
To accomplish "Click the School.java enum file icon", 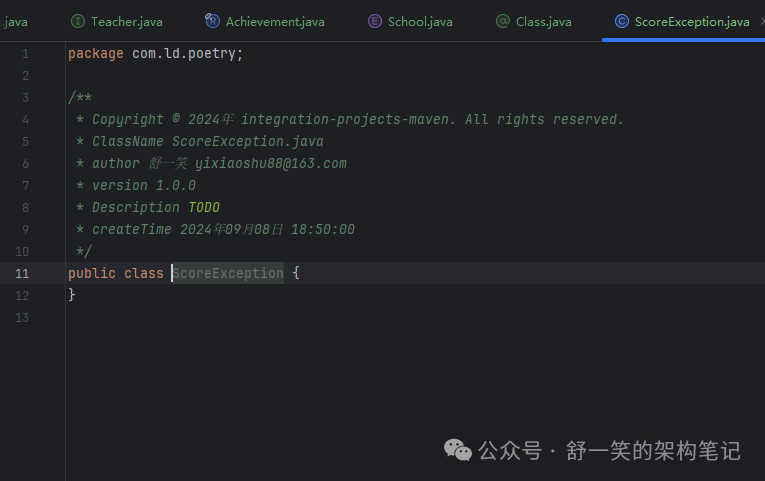I will point(375,21).
